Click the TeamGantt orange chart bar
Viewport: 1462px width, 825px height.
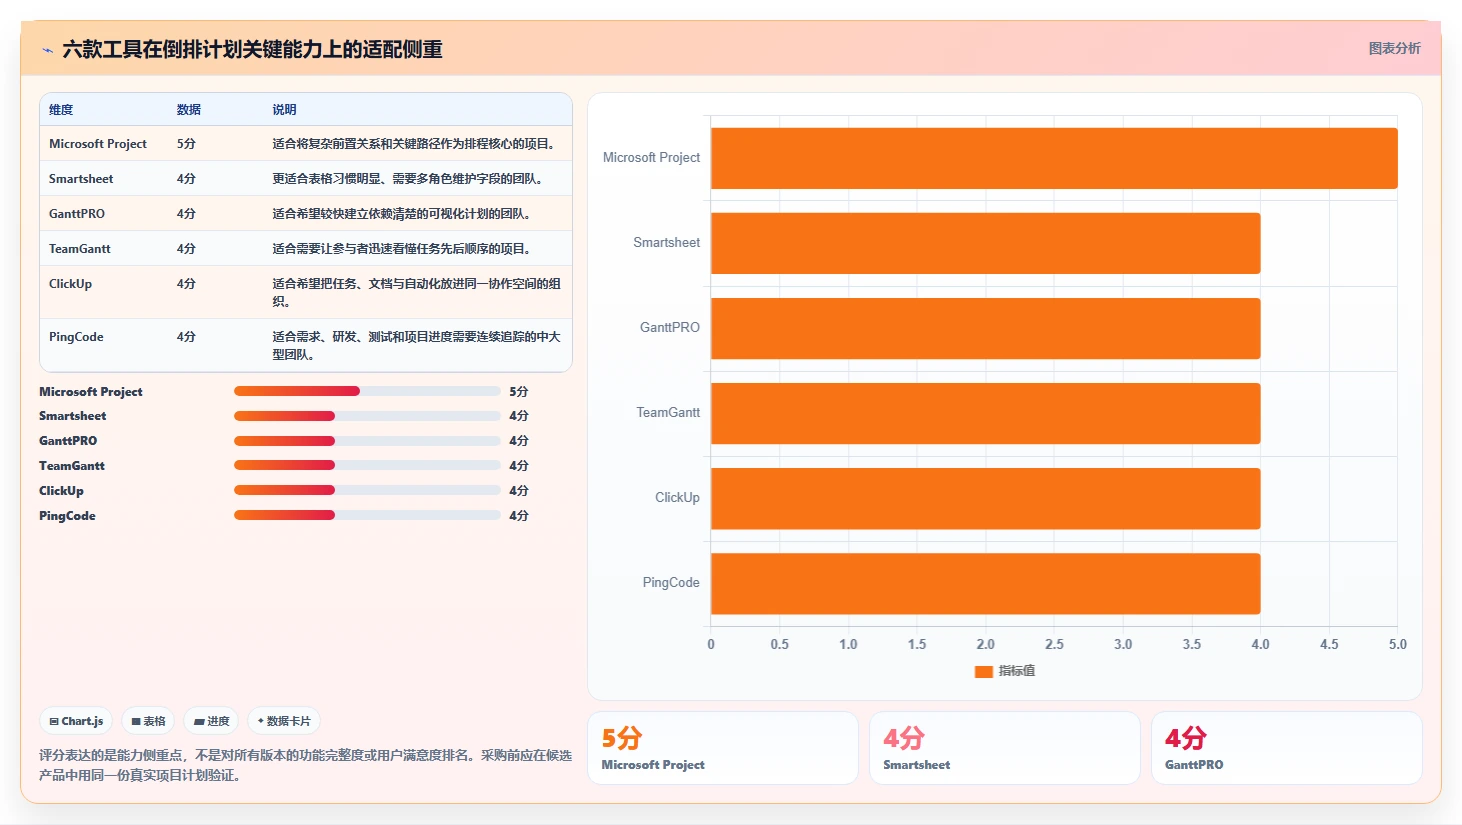click(985, 413)
